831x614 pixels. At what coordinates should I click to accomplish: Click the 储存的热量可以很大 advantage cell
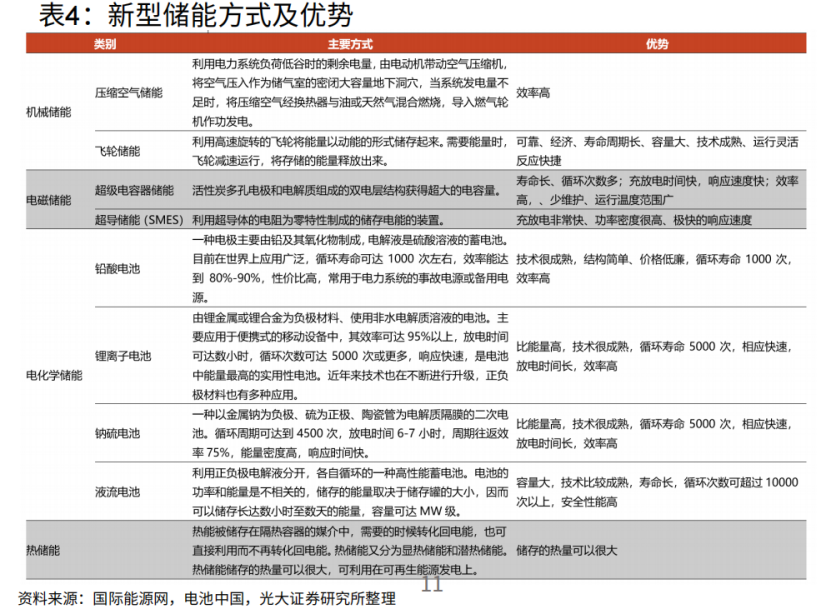pos(567,551)
